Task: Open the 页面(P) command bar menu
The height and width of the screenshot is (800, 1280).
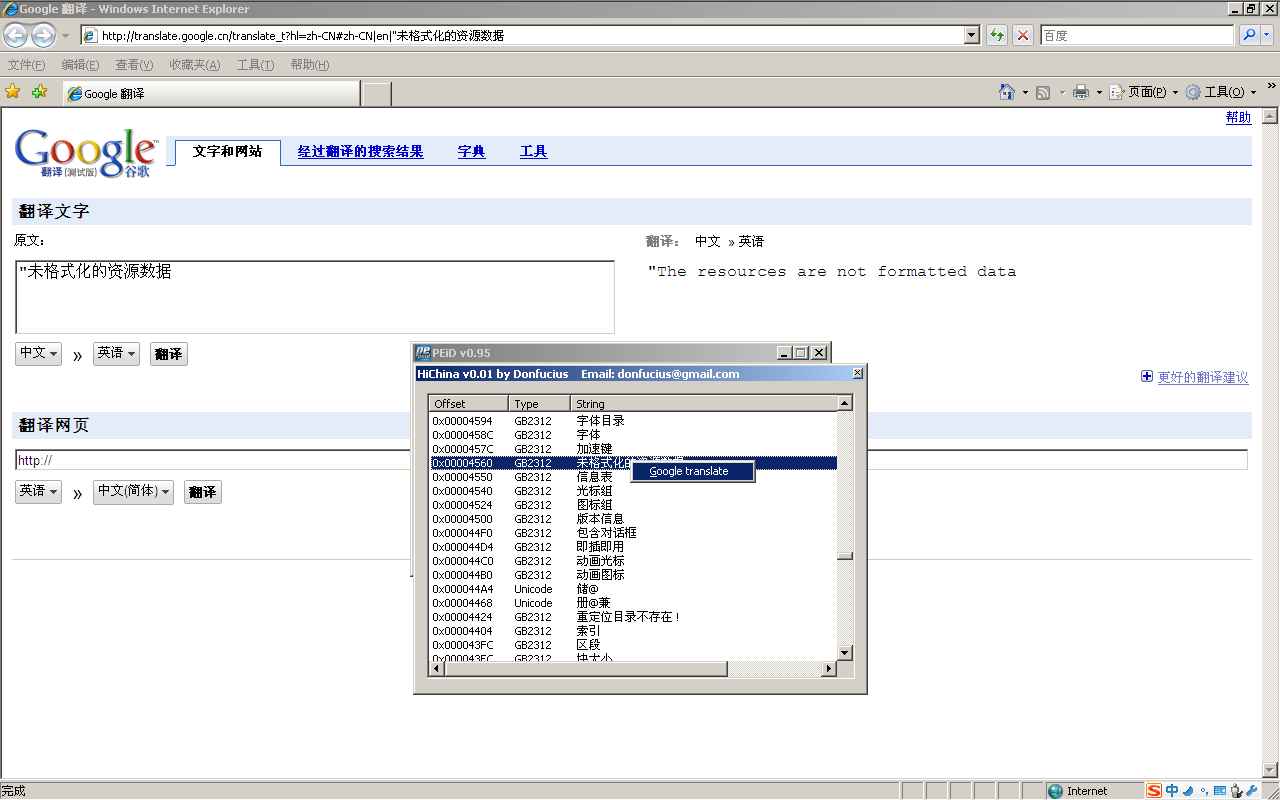Action: (x=1144, y=92)
